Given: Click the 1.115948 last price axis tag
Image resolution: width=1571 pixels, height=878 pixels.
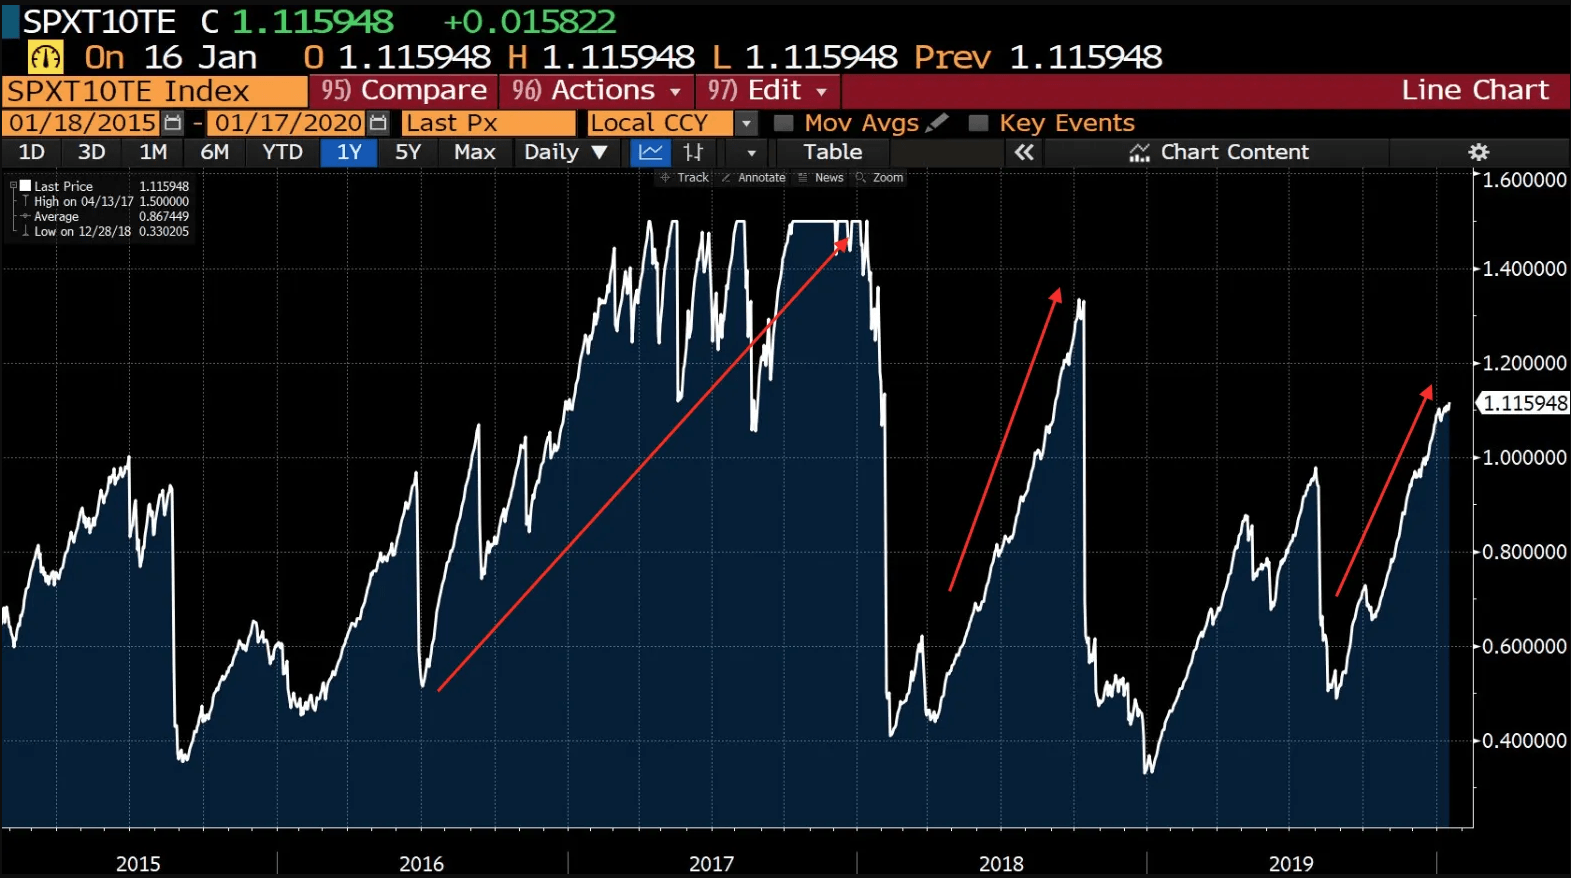Looking at the screenshot, I should tap(1525, 403).
